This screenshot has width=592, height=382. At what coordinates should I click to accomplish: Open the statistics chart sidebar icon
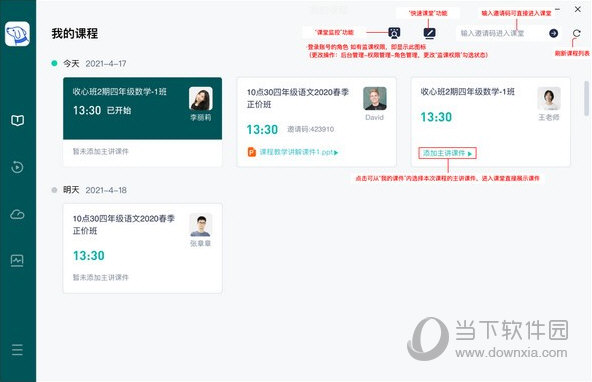[17, 260]
